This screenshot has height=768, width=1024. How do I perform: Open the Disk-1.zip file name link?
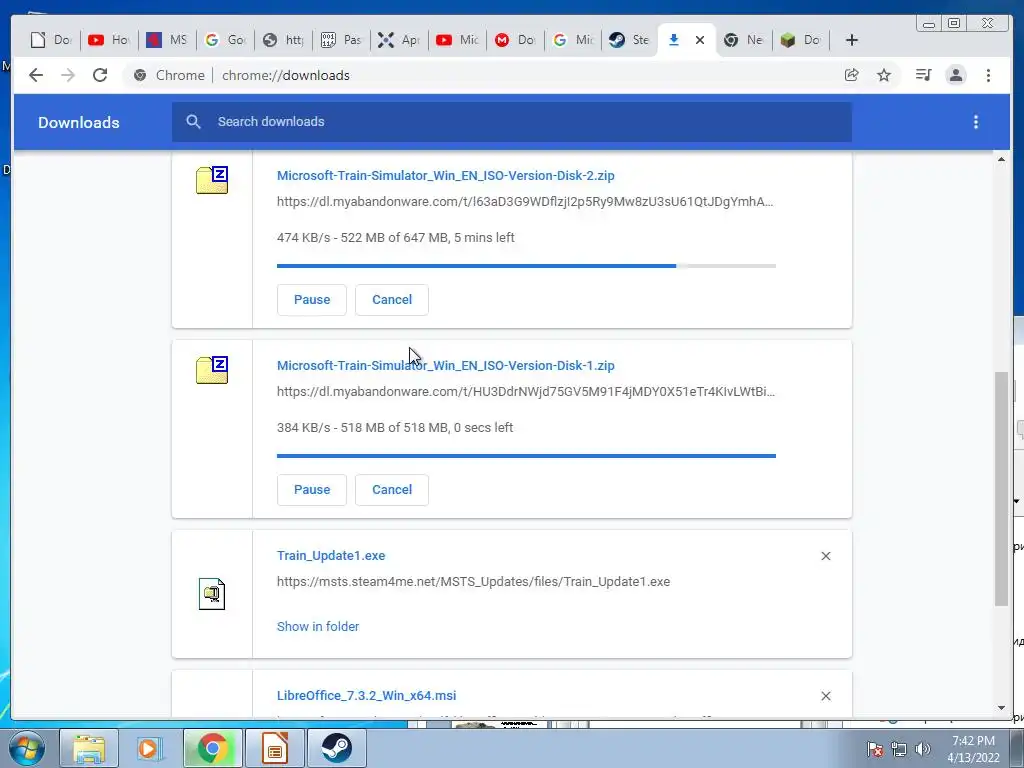point(445,366)
